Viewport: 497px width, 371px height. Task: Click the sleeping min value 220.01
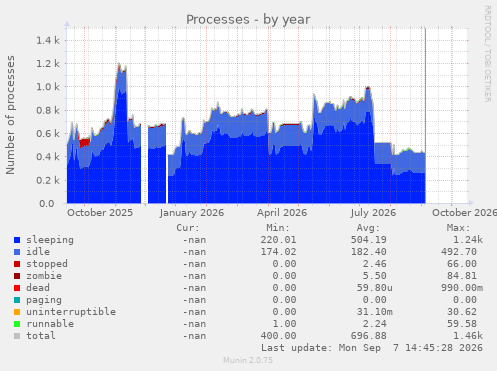pos(278,240)
